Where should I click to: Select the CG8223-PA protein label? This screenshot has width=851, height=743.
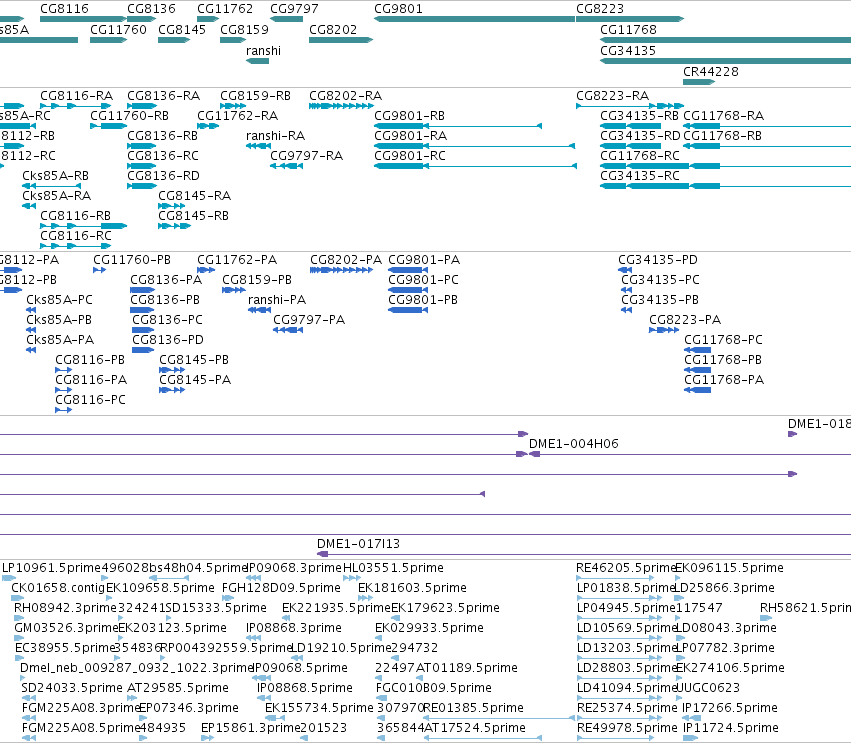pos(685,320)
